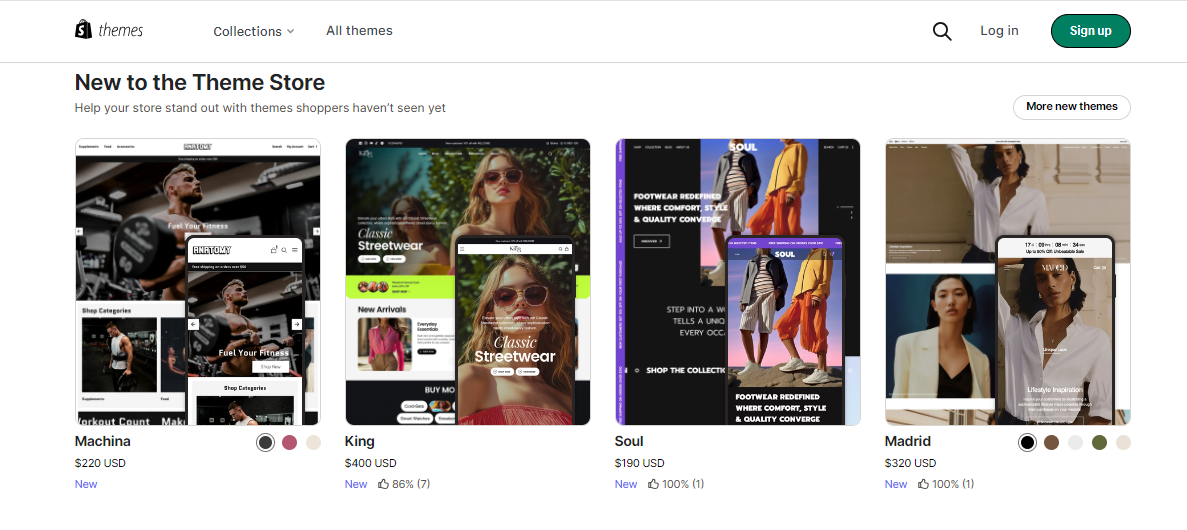The height and width of the screenshot is (530, 1187).
Task: Click the New to the Theme Store heading
Action: click(x=200, y=82)
